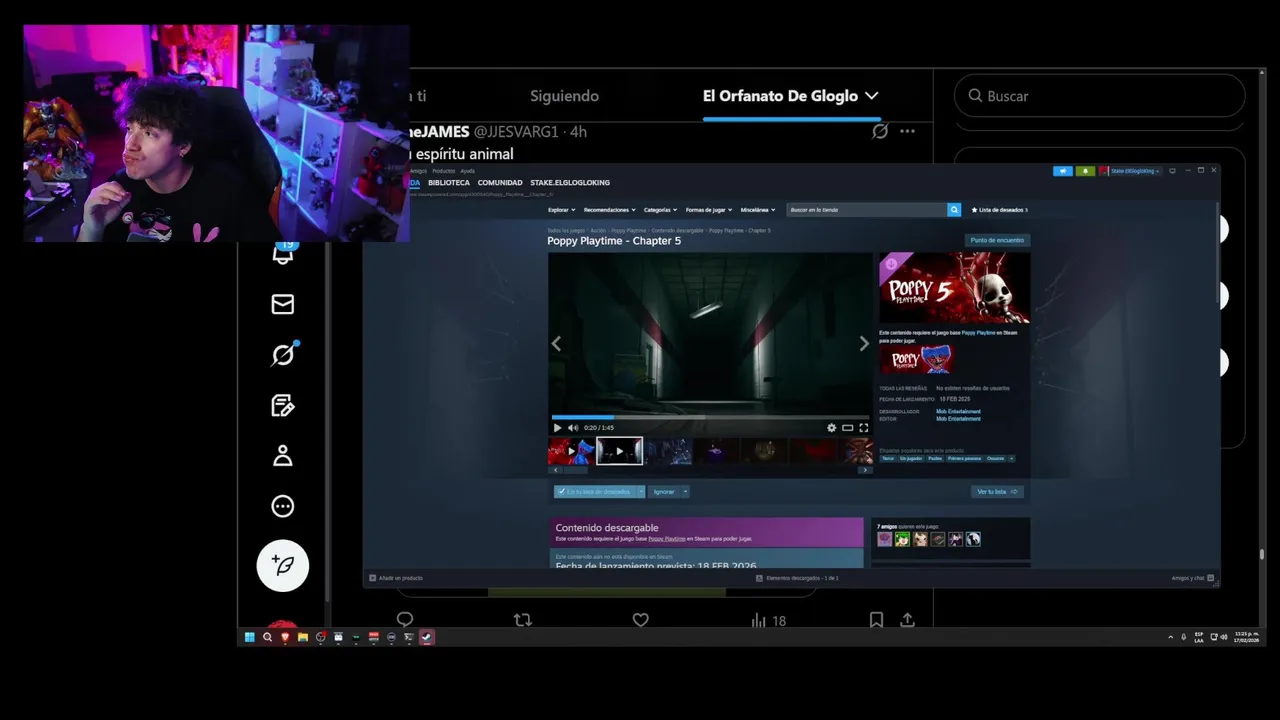
Task: Enter fullscreen in the trailer player
Action: coord(864,428)
